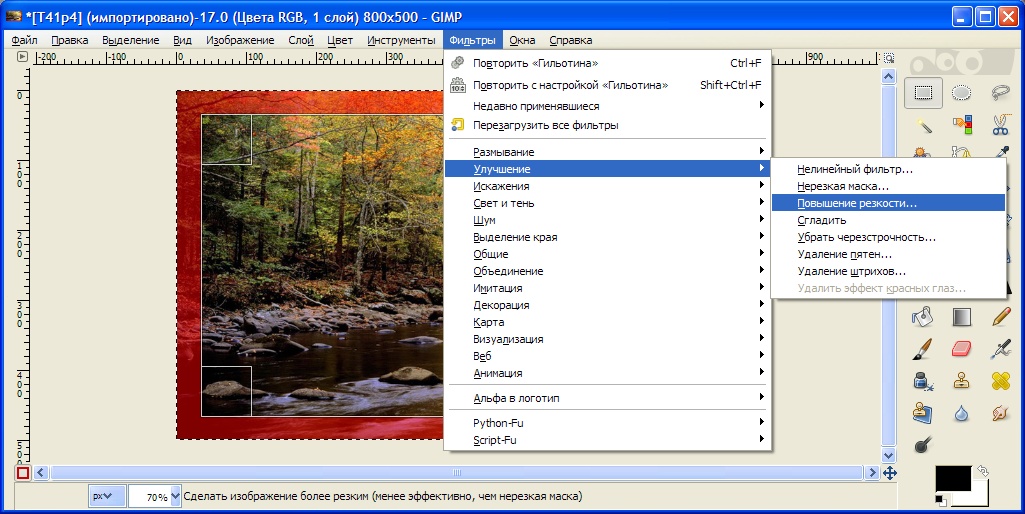Open the Правка menu
This screenshot has width=1025, height=514.
click(x=69, y=41)
